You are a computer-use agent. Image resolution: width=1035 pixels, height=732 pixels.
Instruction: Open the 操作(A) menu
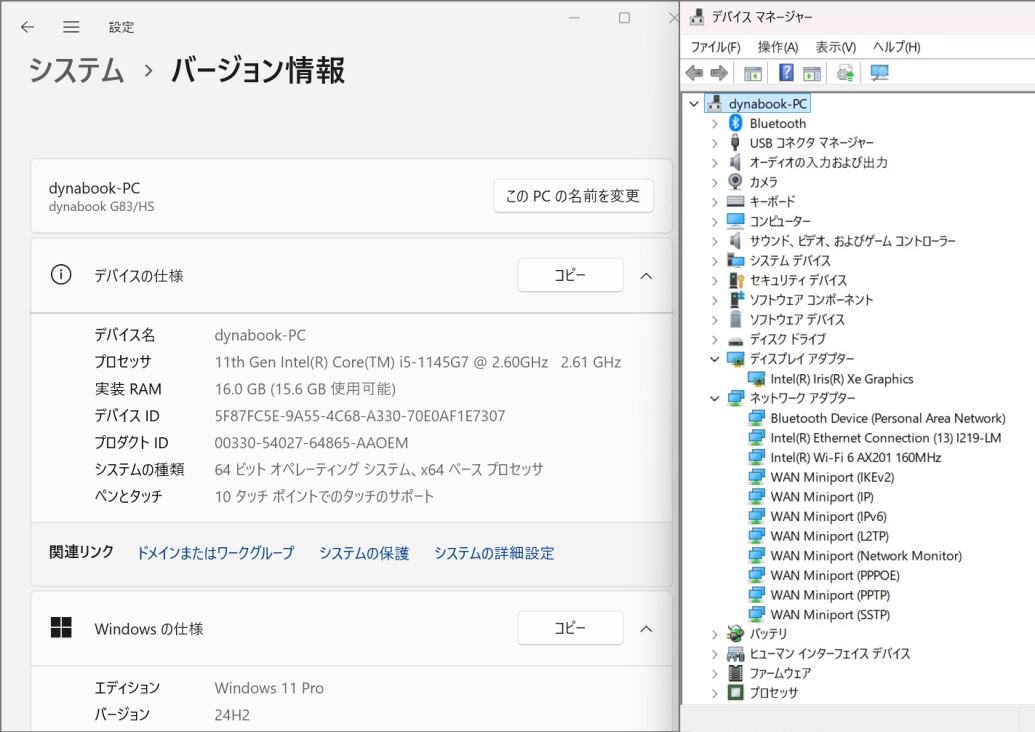pyautogui.click(x=777, y=47)
